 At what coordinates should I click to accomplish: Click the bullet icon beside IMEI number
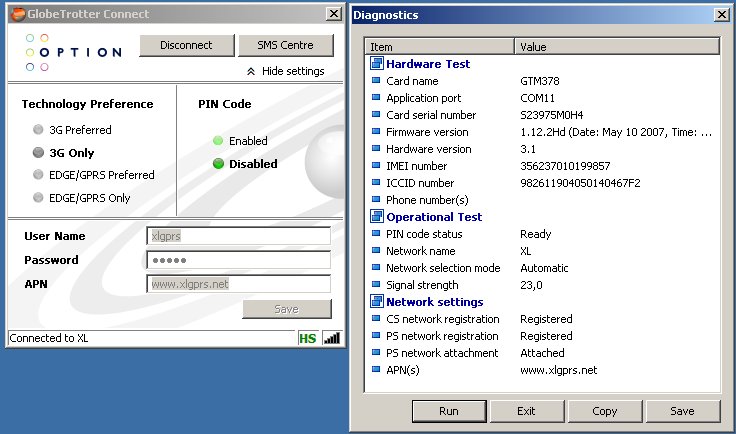pyautogui.click(x=376, y=166)
